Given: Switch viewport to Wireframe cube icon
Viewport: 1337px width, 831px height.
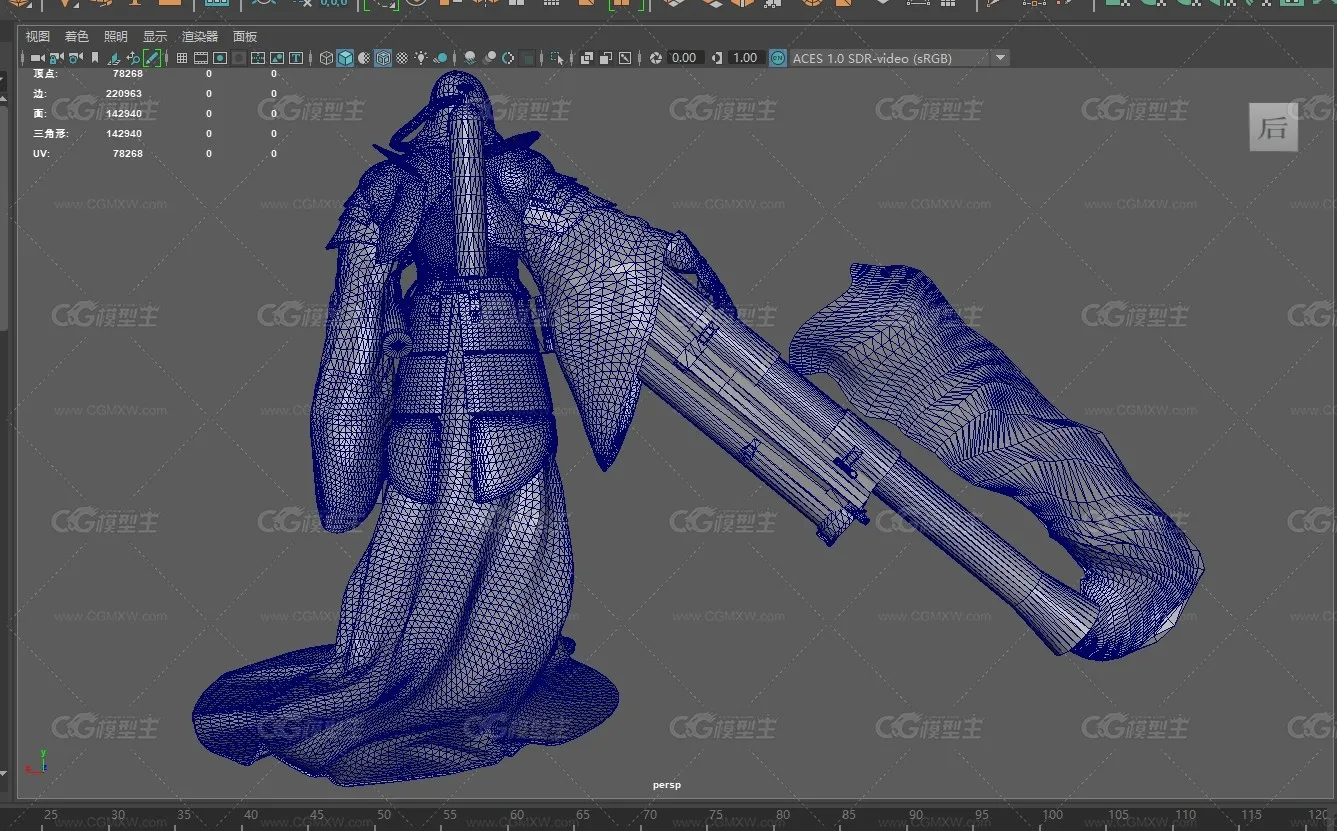Looking at the screenshot, I should point(326,58).
